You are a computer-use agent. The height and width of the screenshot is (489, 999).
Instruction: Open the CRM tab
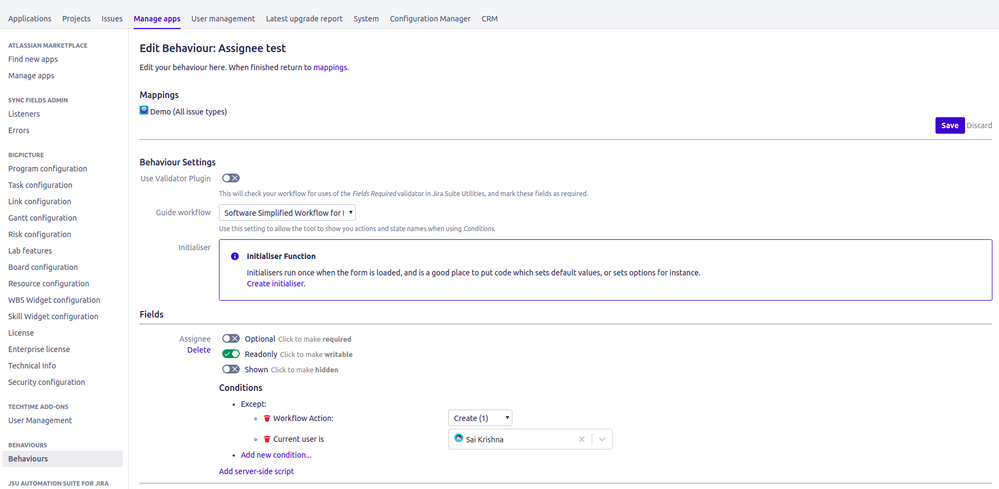coord(490,18)
